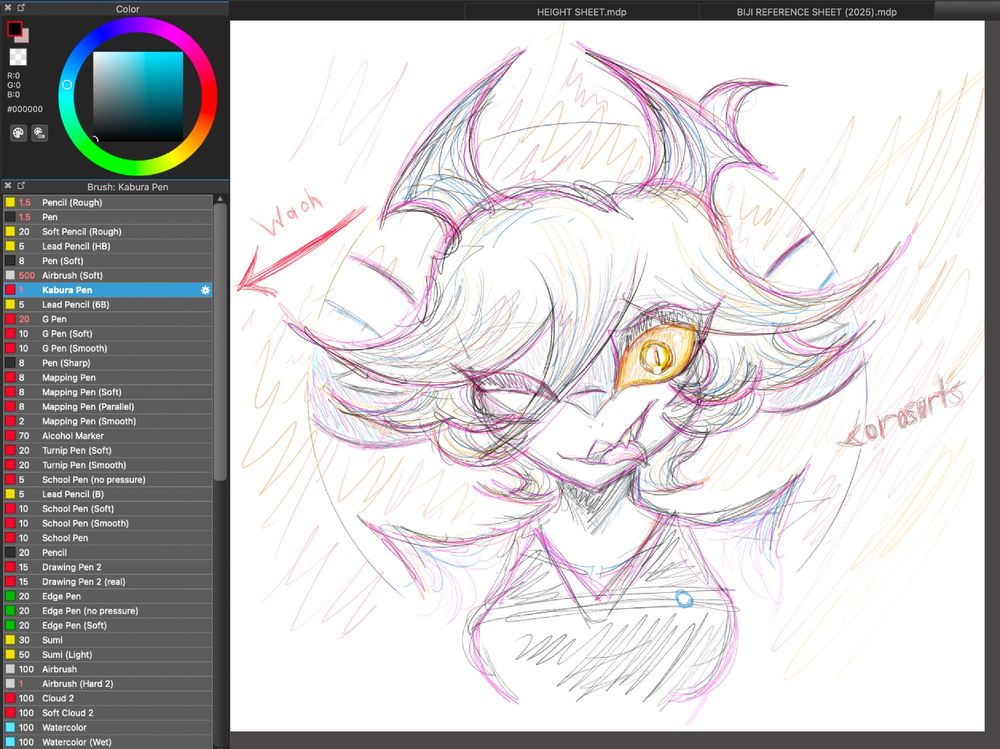The image size is (1000, 749).
Task: Select the Drawing Pen 2 brush
Action: tap(108, 567)
